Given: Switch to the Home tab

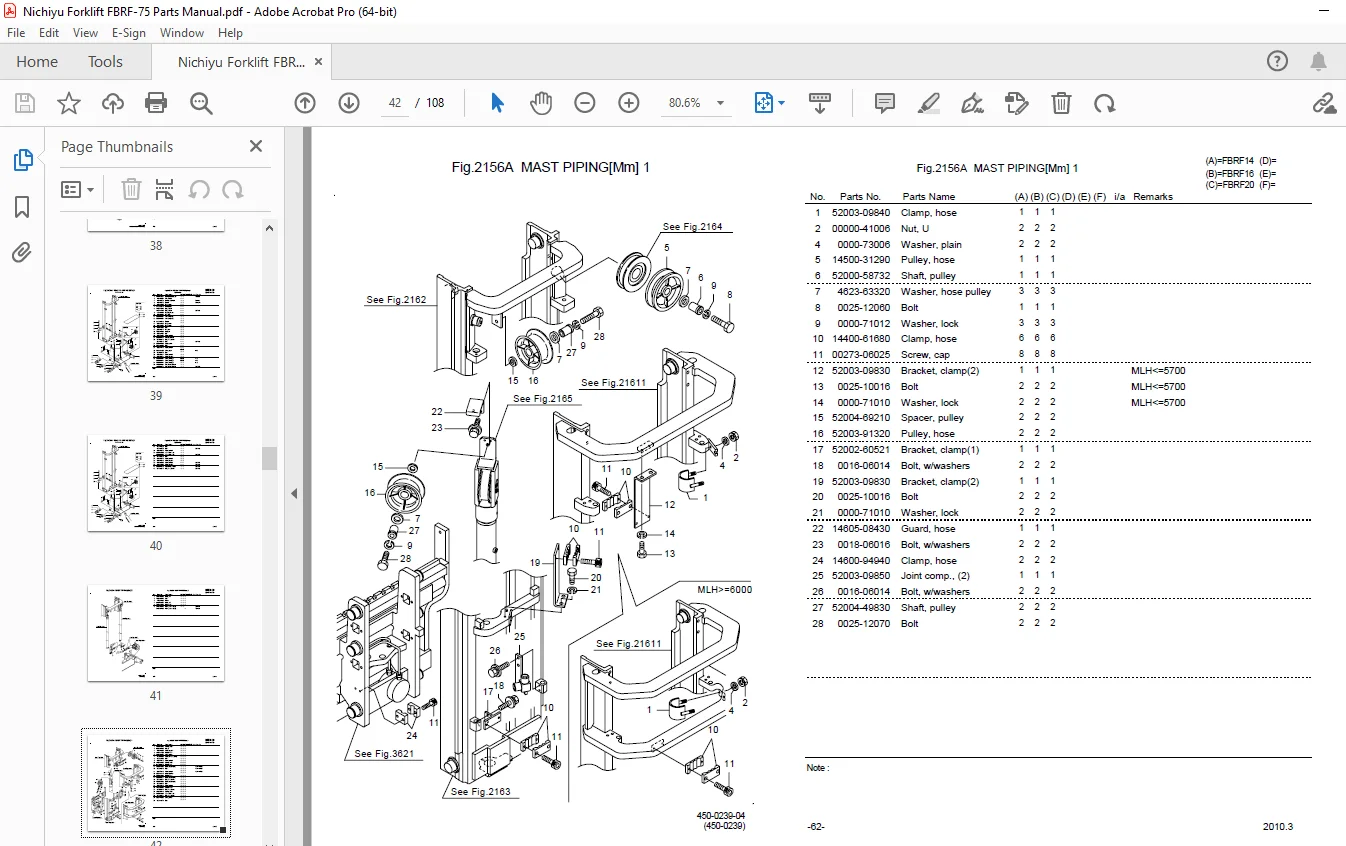Looking at the screenshot, I should [37, 62].
